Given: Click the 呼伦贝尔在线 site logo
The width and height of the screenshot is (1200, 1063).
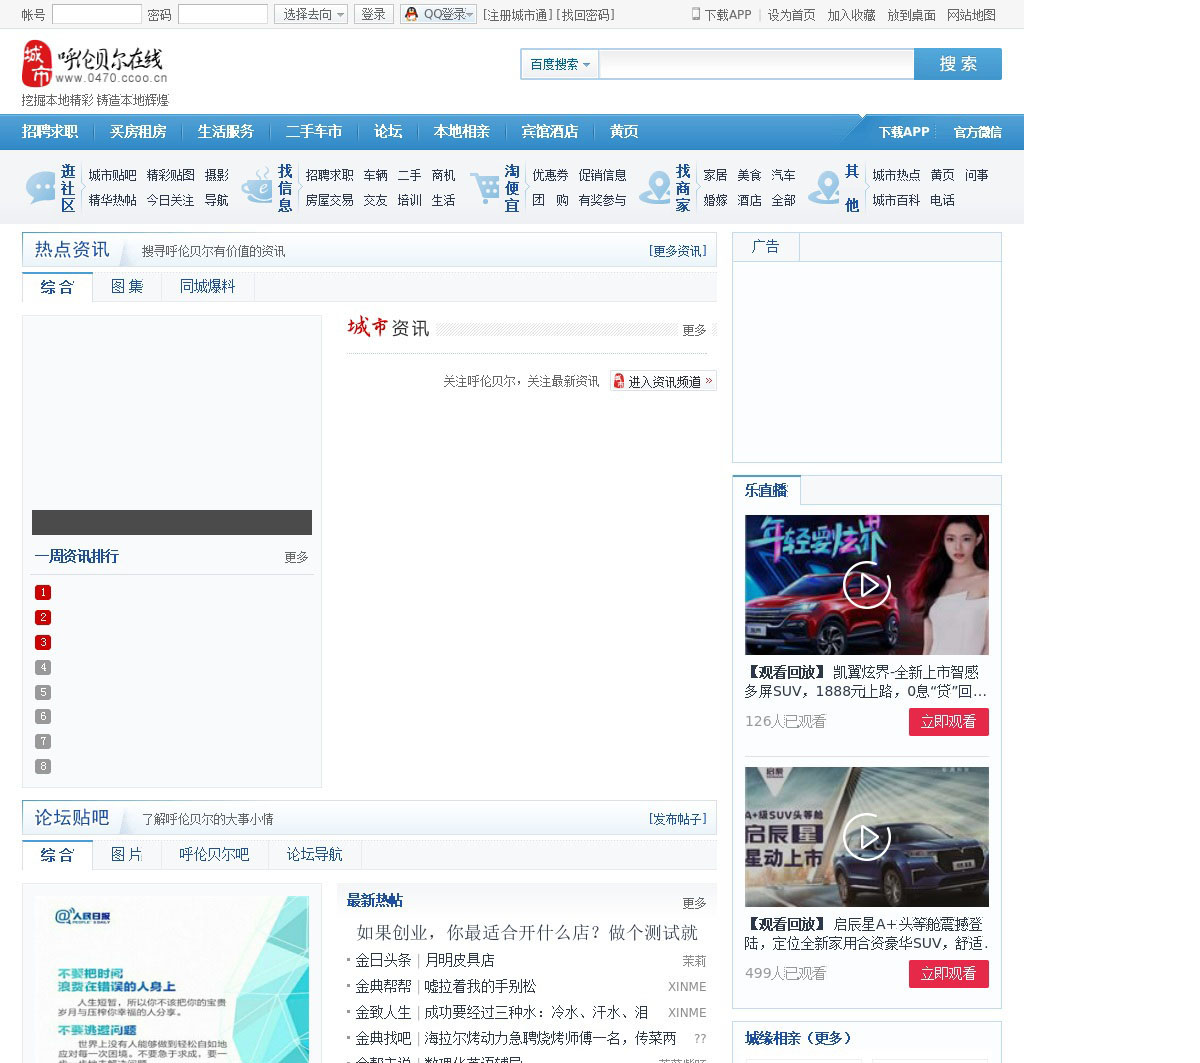Looking at the screenshot, I should point(94,65).
